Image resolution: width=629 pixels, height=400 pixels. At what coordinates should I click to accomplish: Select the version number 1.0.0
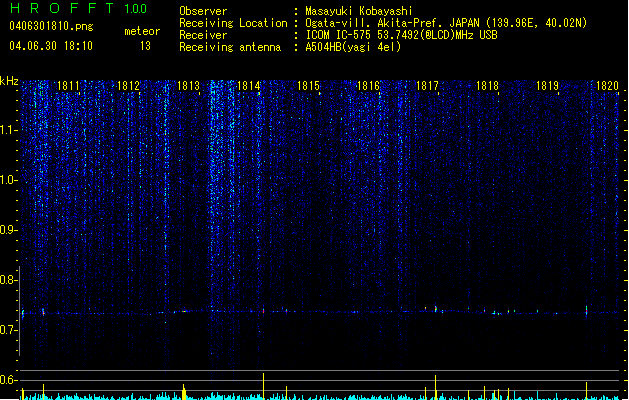click(x=136, y=8)
